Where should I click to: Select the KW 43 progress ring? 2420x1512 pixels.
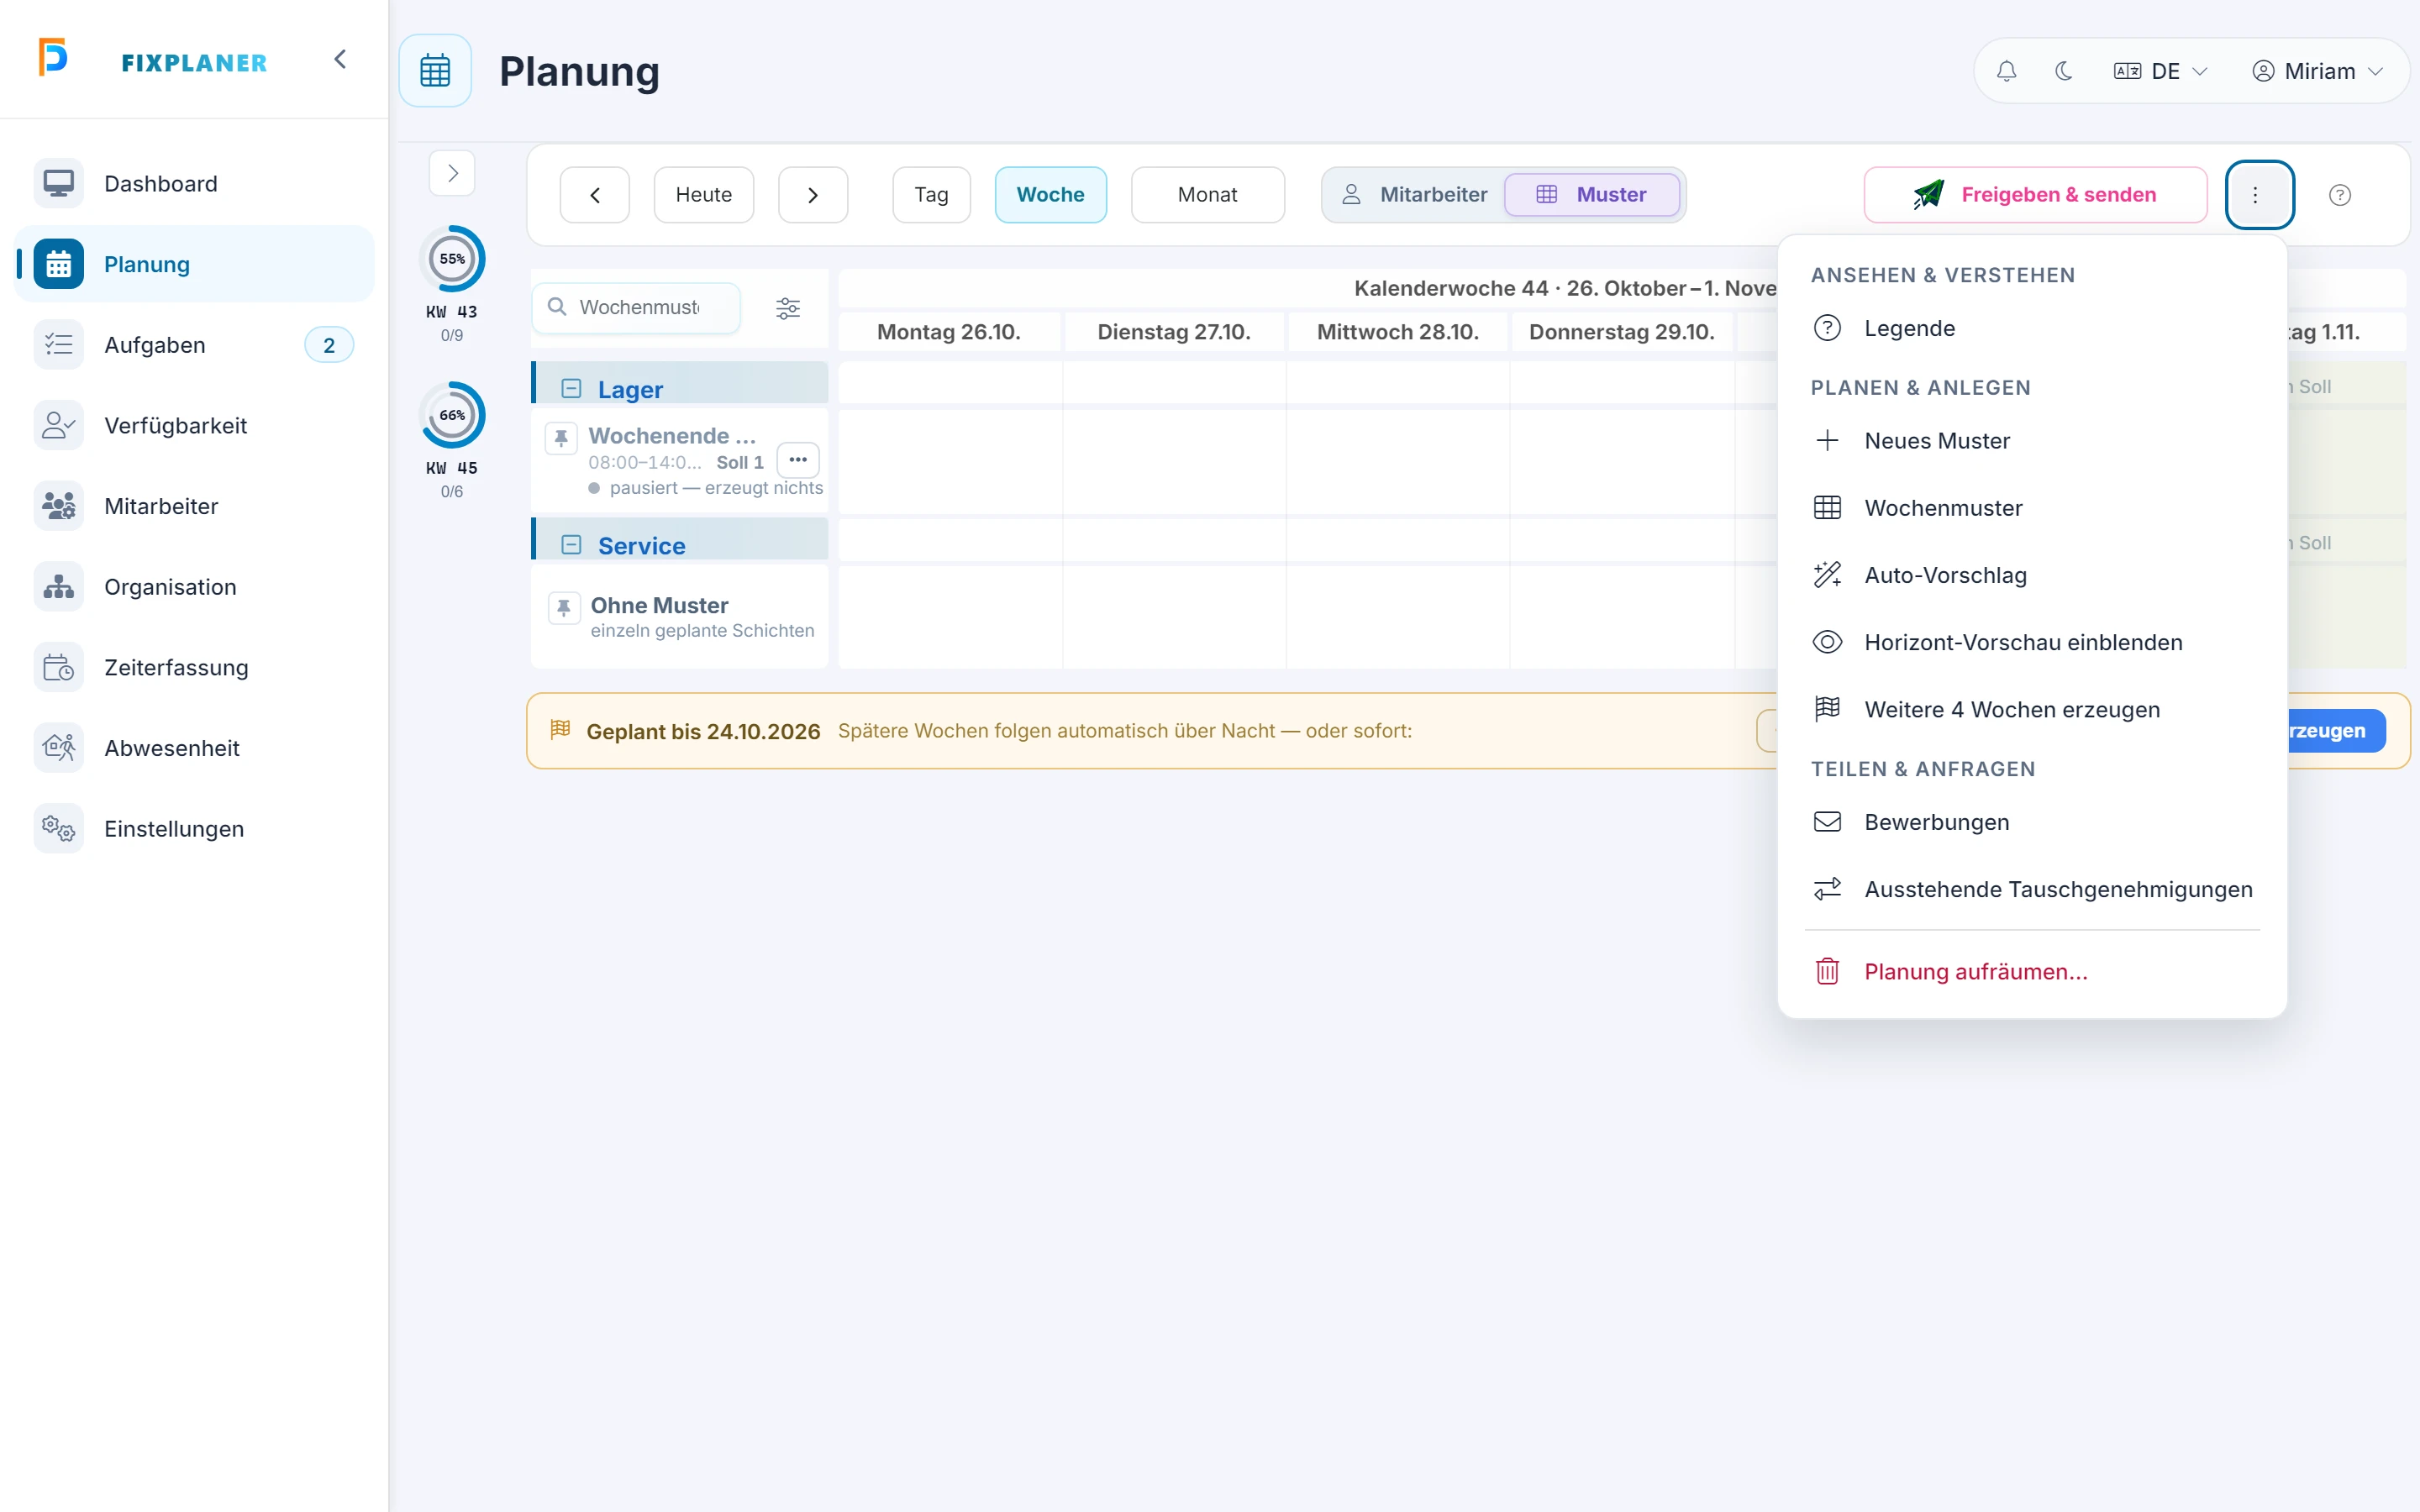[x=452, y=259]
